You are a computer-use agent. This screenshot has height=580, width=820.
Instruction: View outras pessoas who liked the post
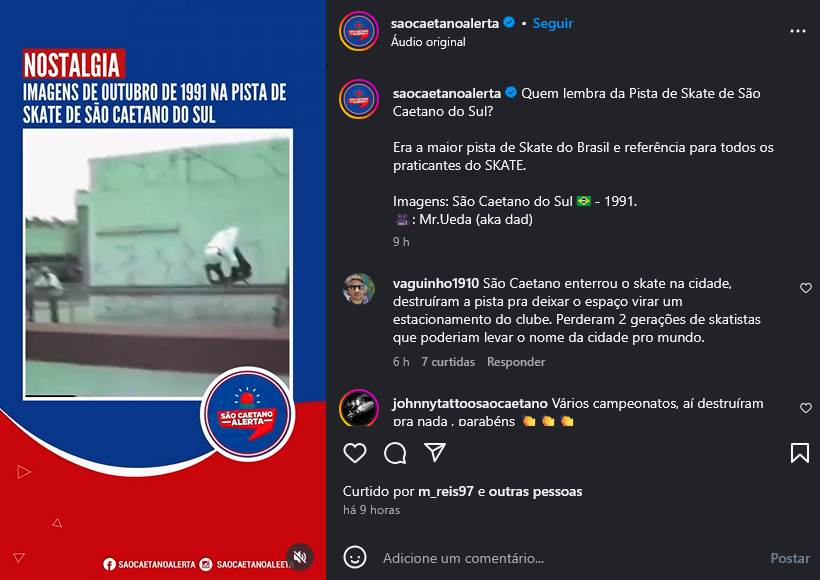pyautogui.click(x=536, y=492)
